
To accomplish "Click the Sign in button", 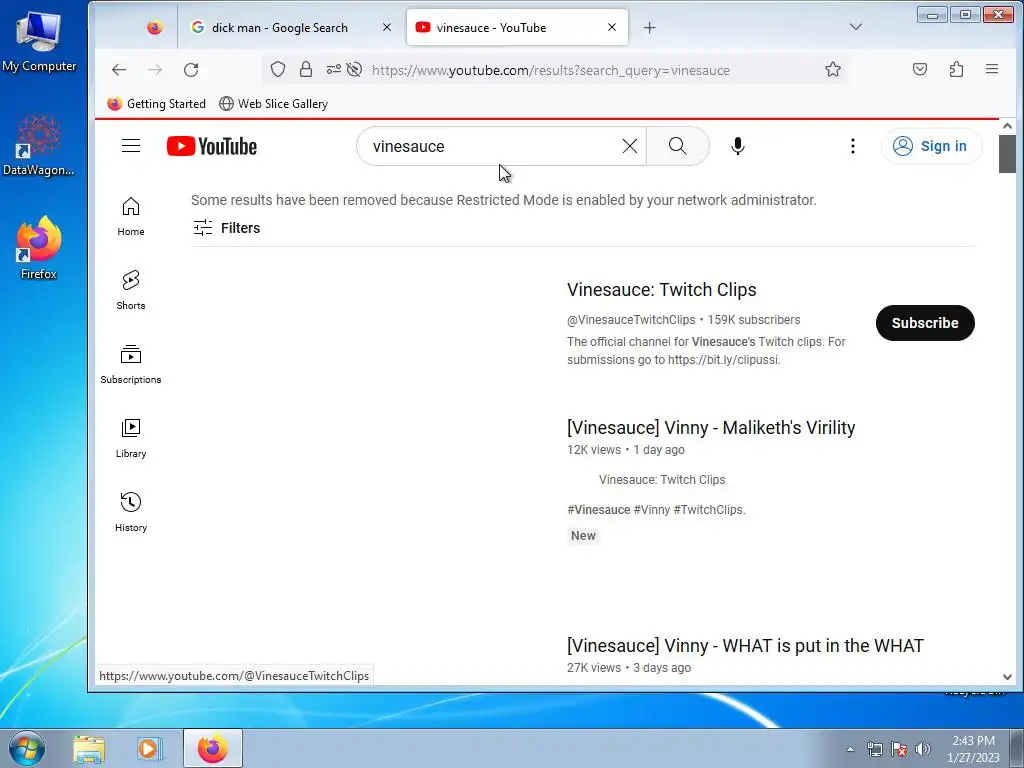I will (931, 146).
